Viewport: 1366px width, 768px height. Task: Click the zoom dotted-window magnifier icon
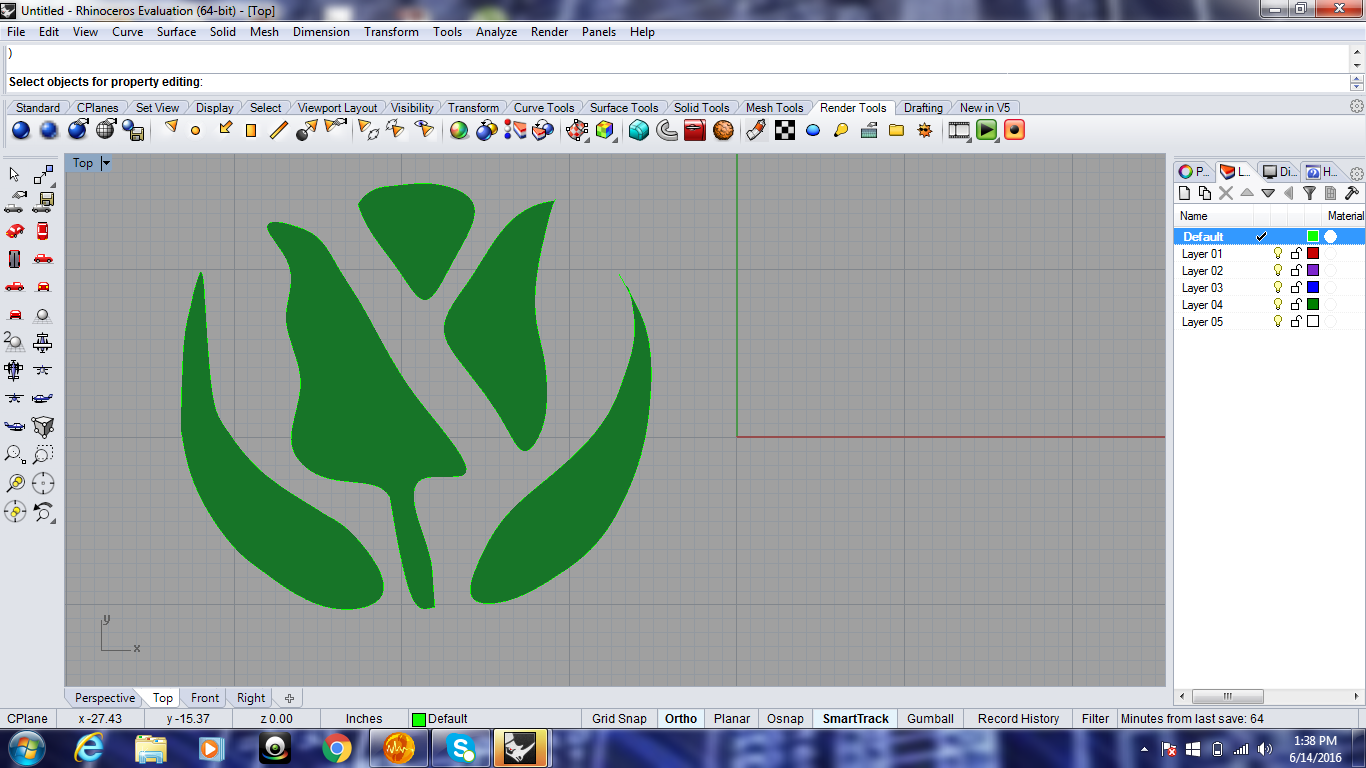43,455
